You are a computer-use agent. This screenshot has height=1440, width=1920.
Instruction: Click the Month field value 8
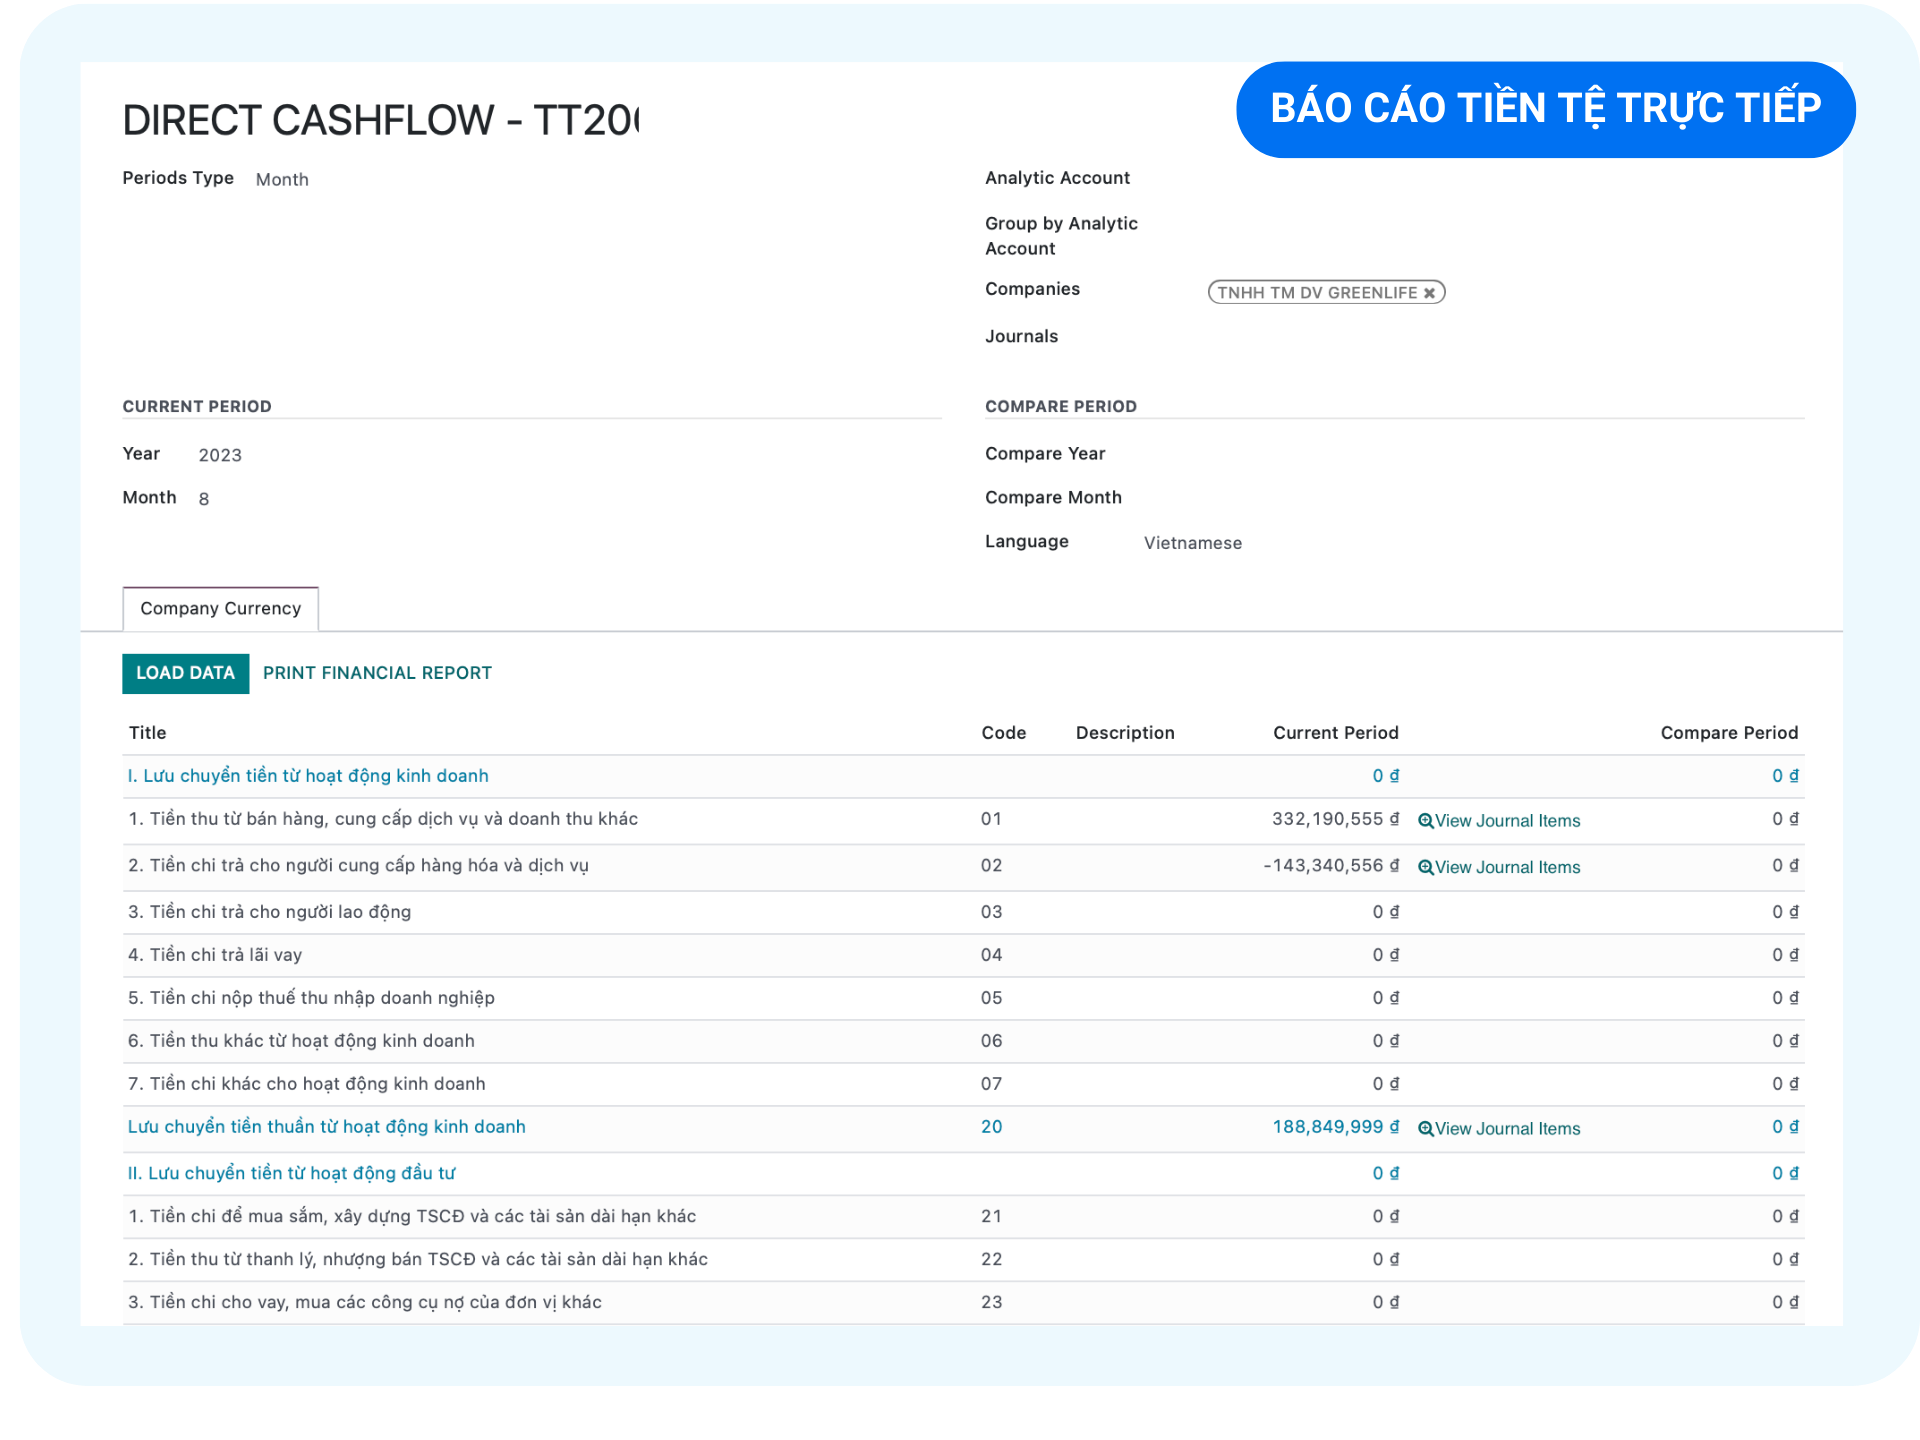(204, 499)
